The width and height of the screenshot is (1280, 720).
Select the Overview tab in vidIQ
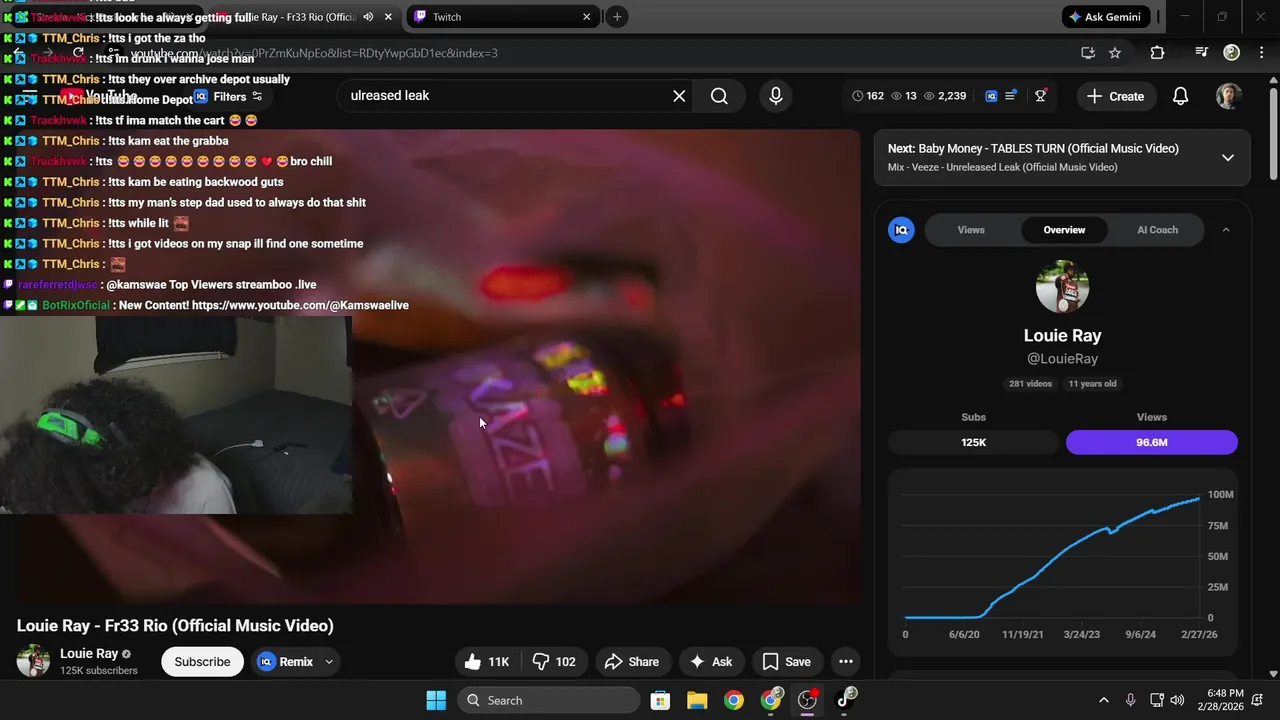click(1064, 230)
